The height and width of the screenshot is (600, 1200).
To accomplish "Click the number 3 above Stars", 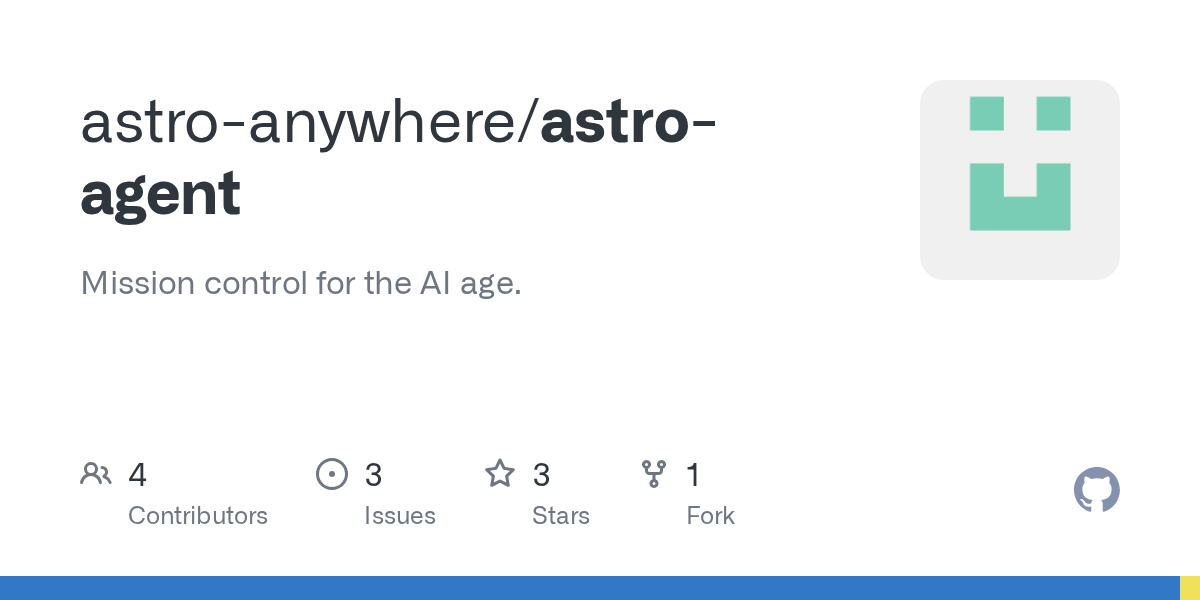I will pos(541,475).
